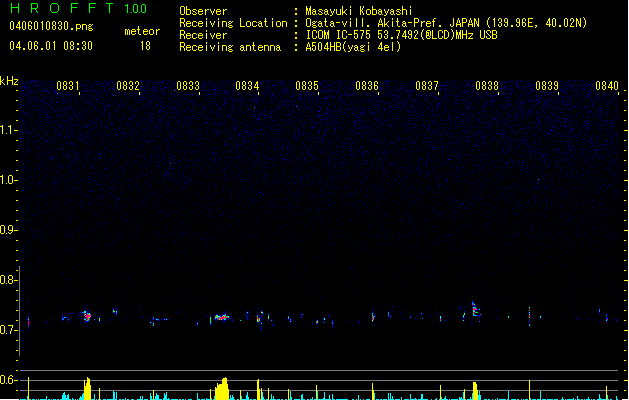The width and height of the screenshot is (629, 400).
Task: Click the meteor echo near 0838
Action: click(476, 309)
